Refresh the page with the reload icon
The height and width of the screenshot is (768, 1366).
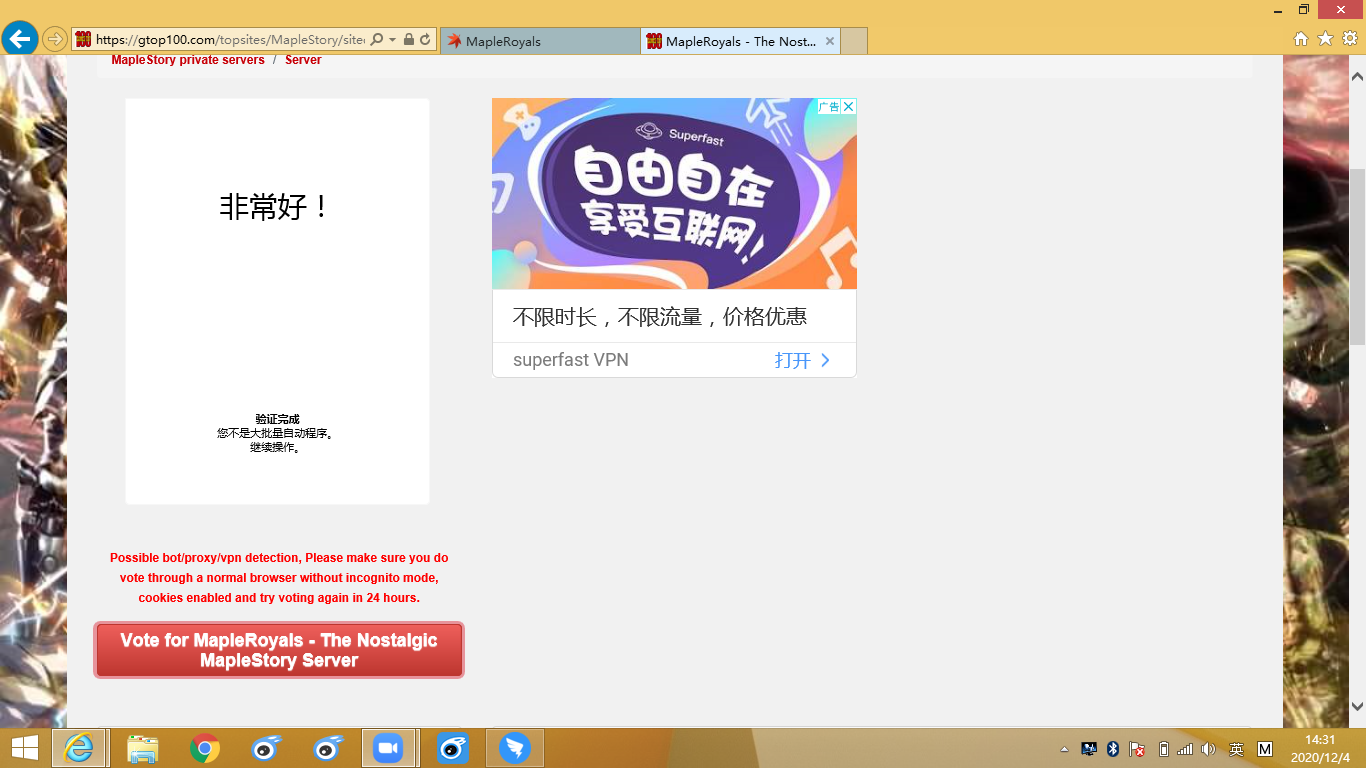[425, 40]
